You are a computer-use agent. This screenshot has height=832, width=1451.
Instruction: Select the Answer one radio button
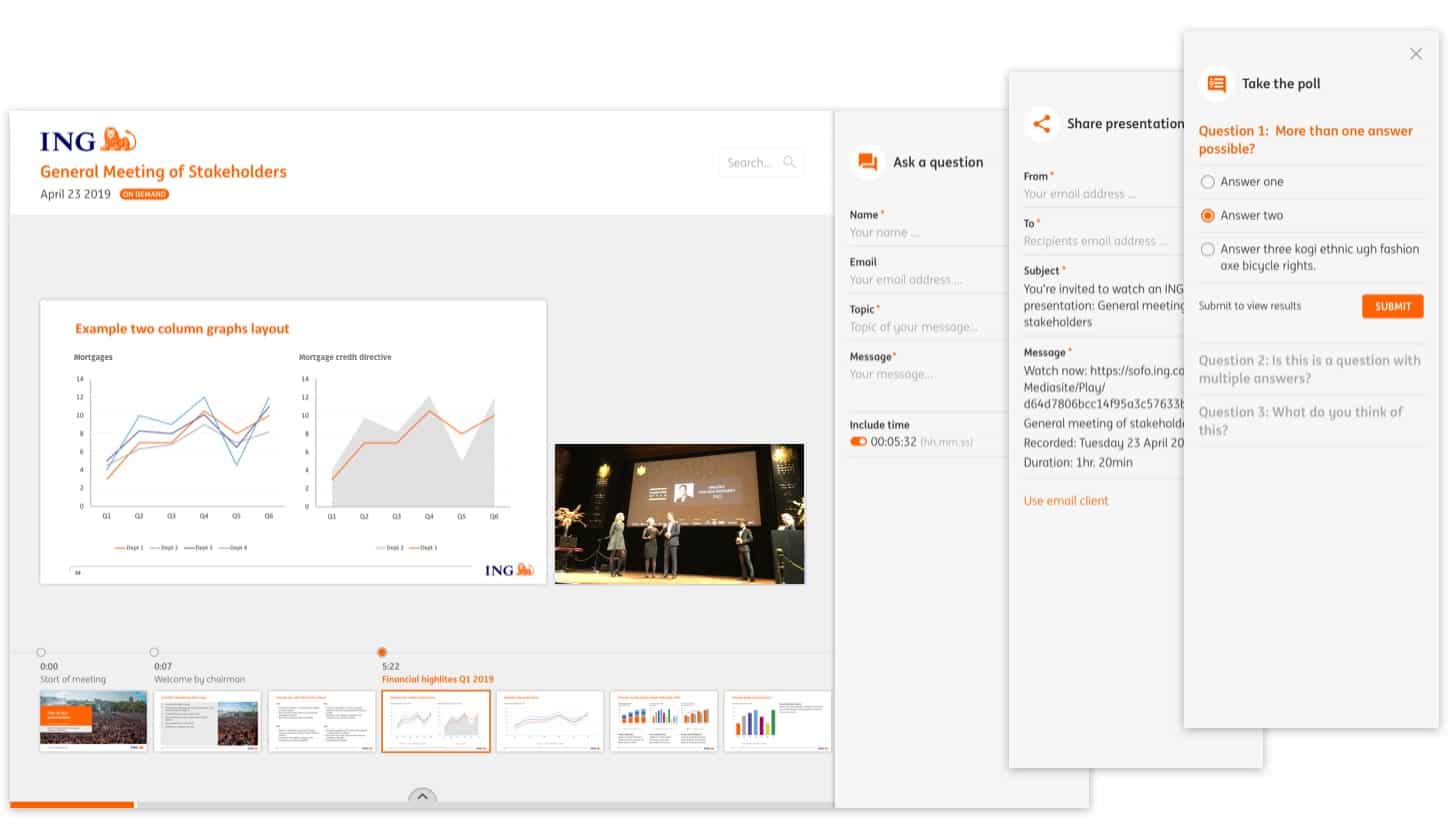pos(1208,182)
